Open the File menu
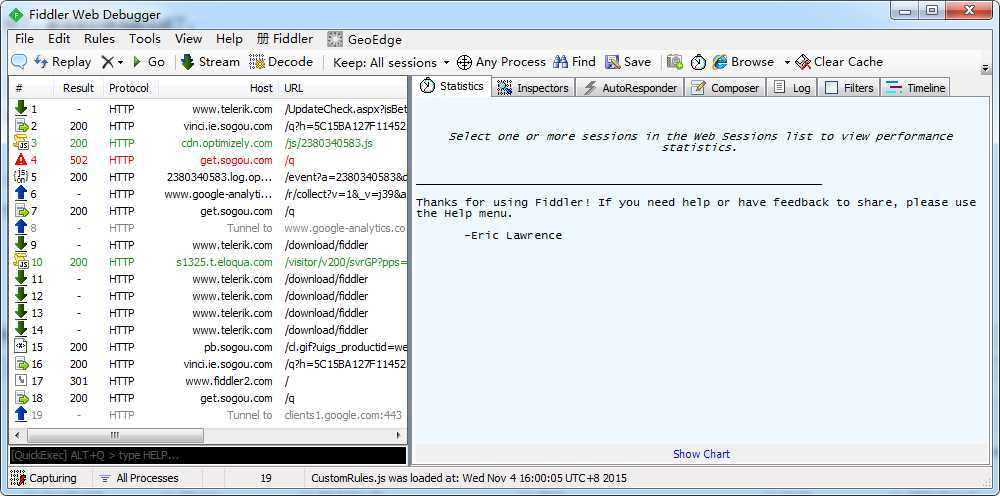Viewport: 1000px width, 496px height. point(24,39)
